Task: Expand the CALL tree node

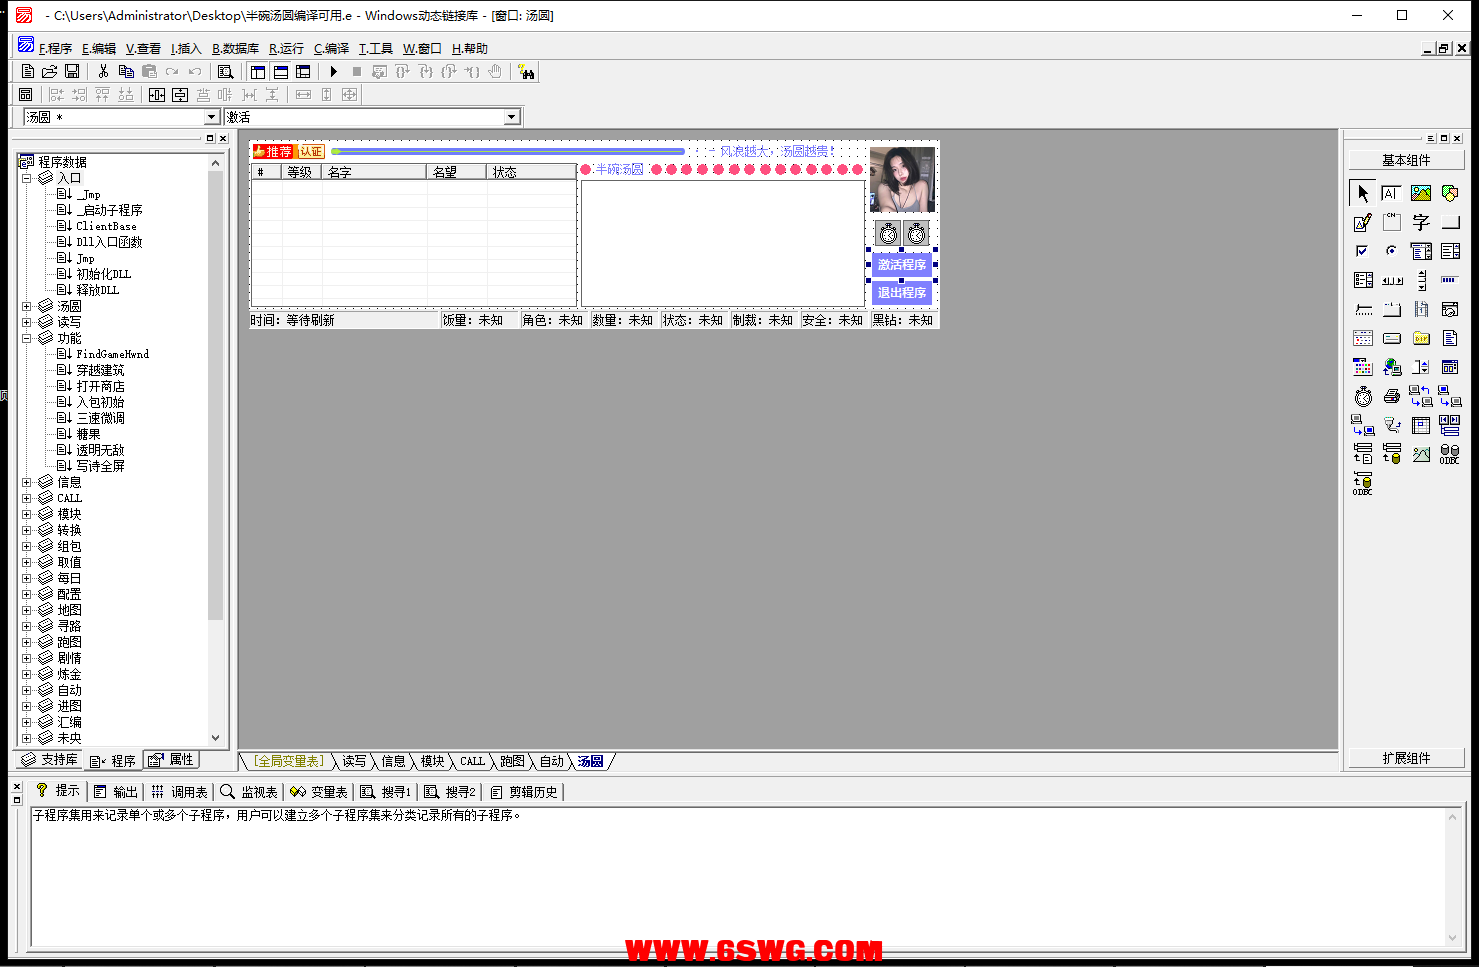Action: [27, 498]
